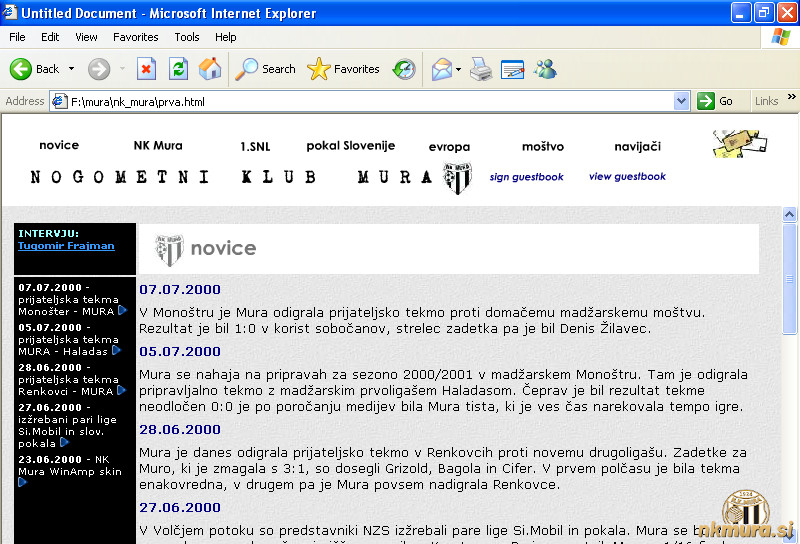The height and width of the screenshot is (544, 800).
Task: Open the Messenger icon in toolbar
Action: tap(545, 69)
